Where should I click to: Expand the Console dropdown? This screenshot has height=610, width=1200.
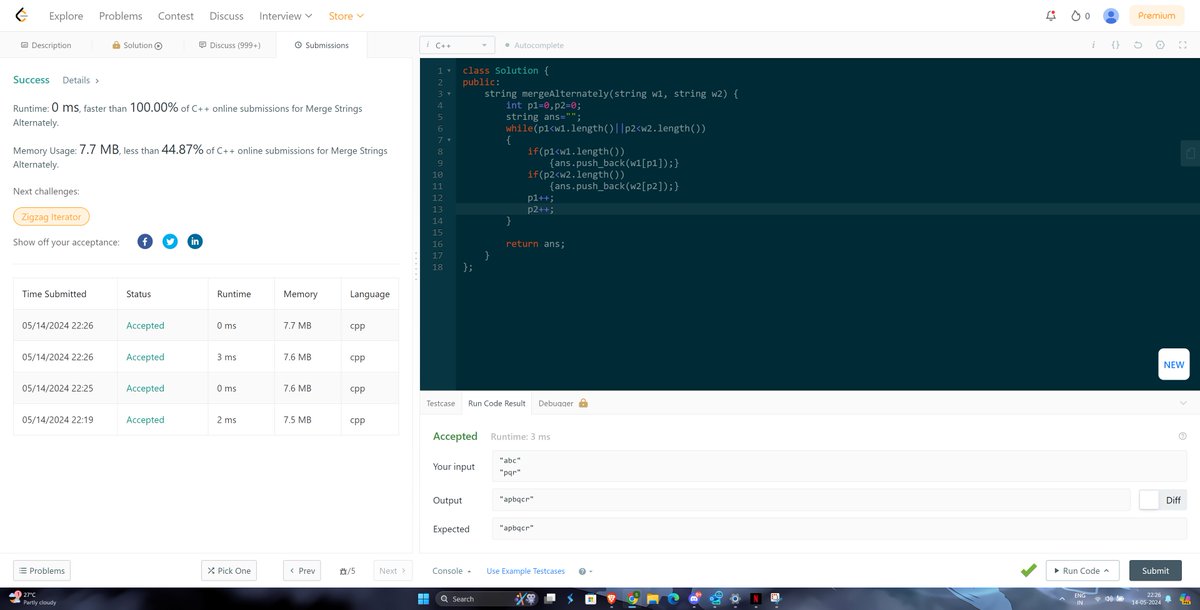tap(451, 571)
